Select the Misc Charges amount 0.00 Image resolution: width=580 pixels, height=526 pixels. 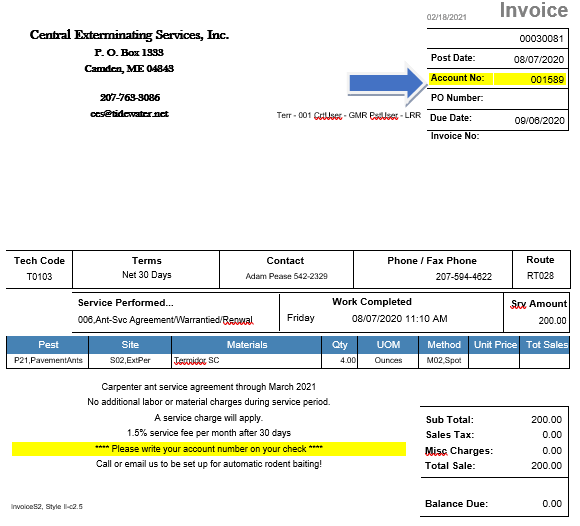coord(552,451)
